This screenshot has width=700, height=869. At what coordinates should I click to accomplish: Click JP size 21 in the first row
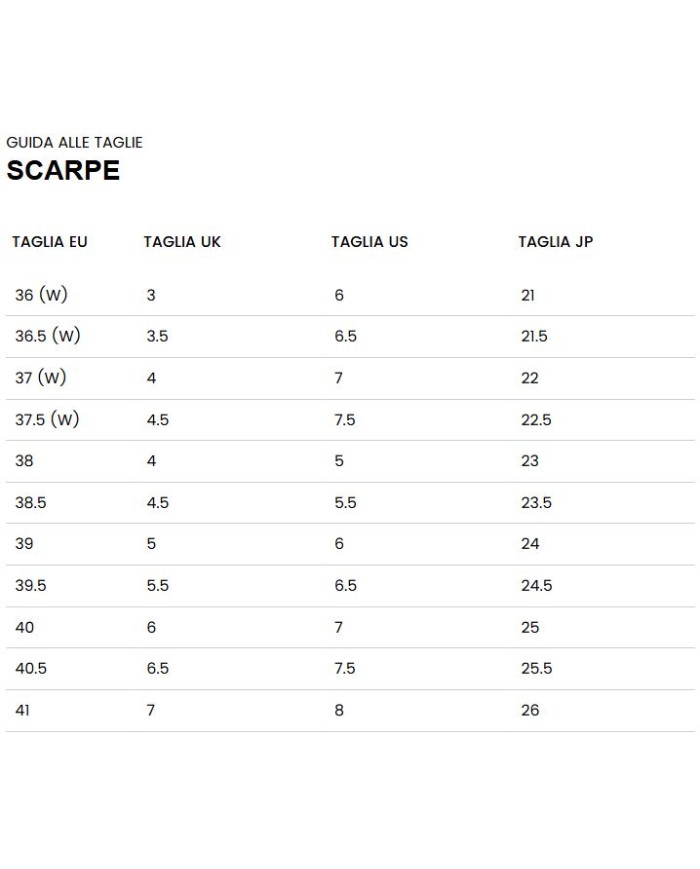pyautogui.click(x=528, y=295)
